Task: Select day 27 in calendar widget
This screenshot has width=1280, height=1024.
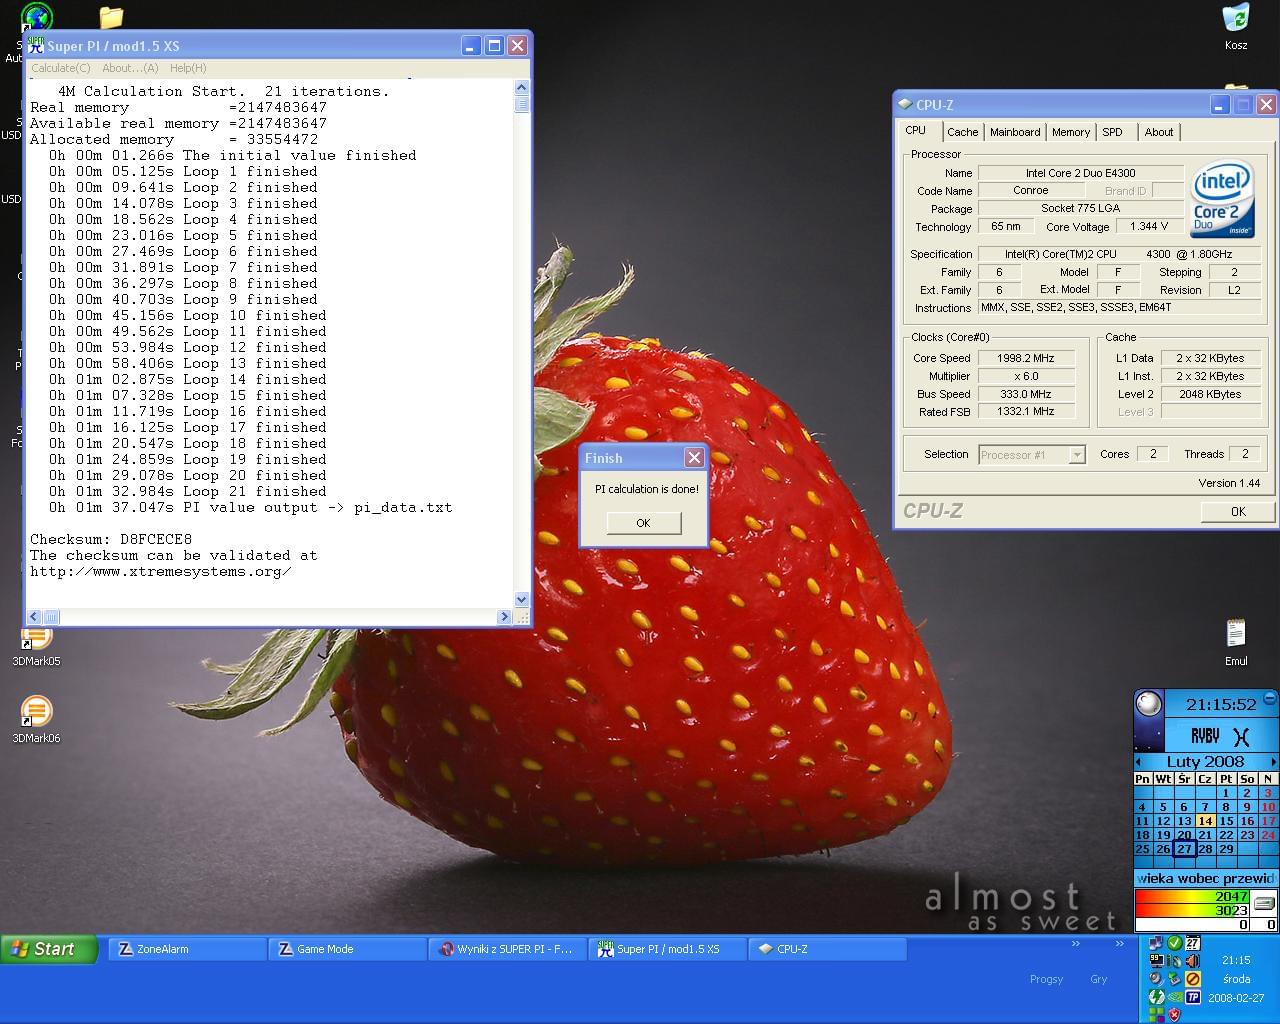Action: (1184, 849)
